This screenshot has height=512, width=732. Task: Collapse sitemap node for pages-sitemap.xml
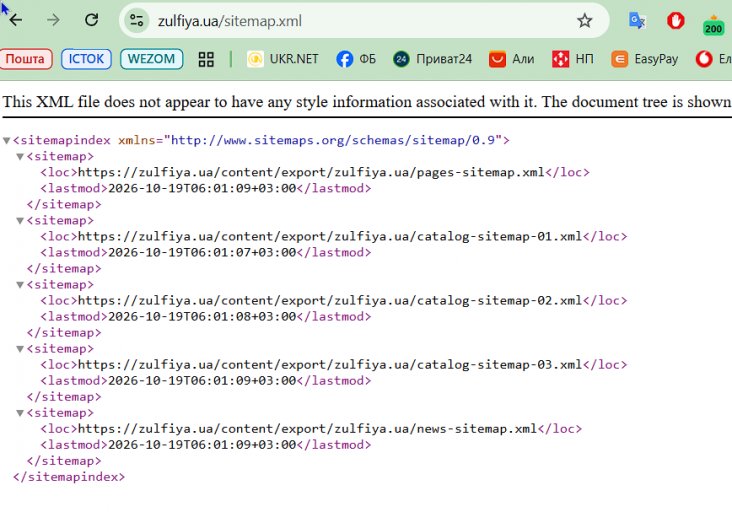(20, 156)
